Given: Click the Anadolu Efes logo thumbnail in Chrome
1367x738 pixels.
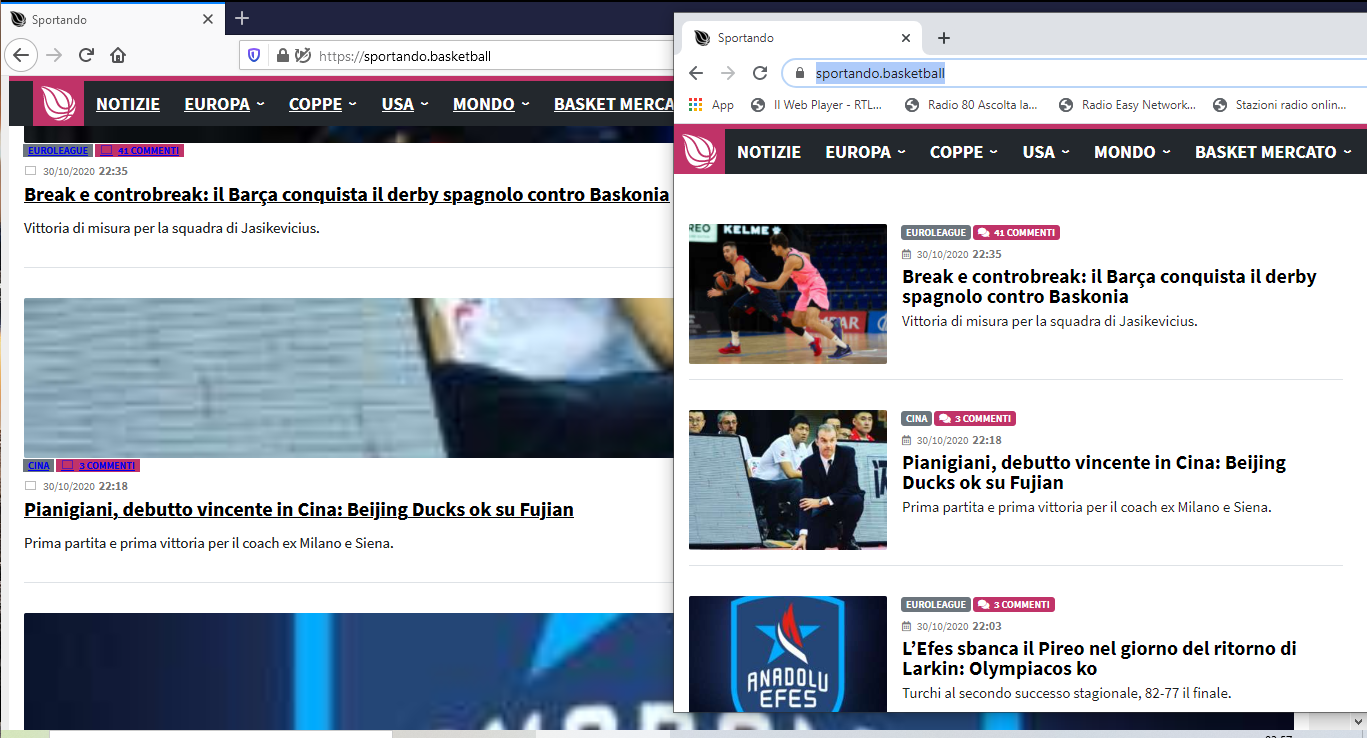Looking at the screenshot, I should click(788, 654).
